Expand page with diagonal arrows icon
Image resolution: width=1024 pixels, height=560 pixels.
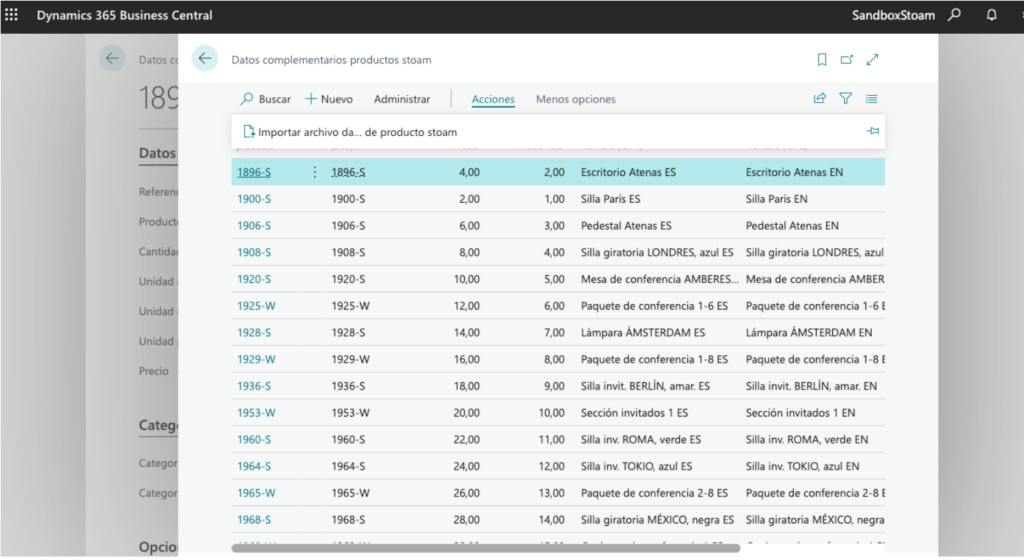(872, 59)
